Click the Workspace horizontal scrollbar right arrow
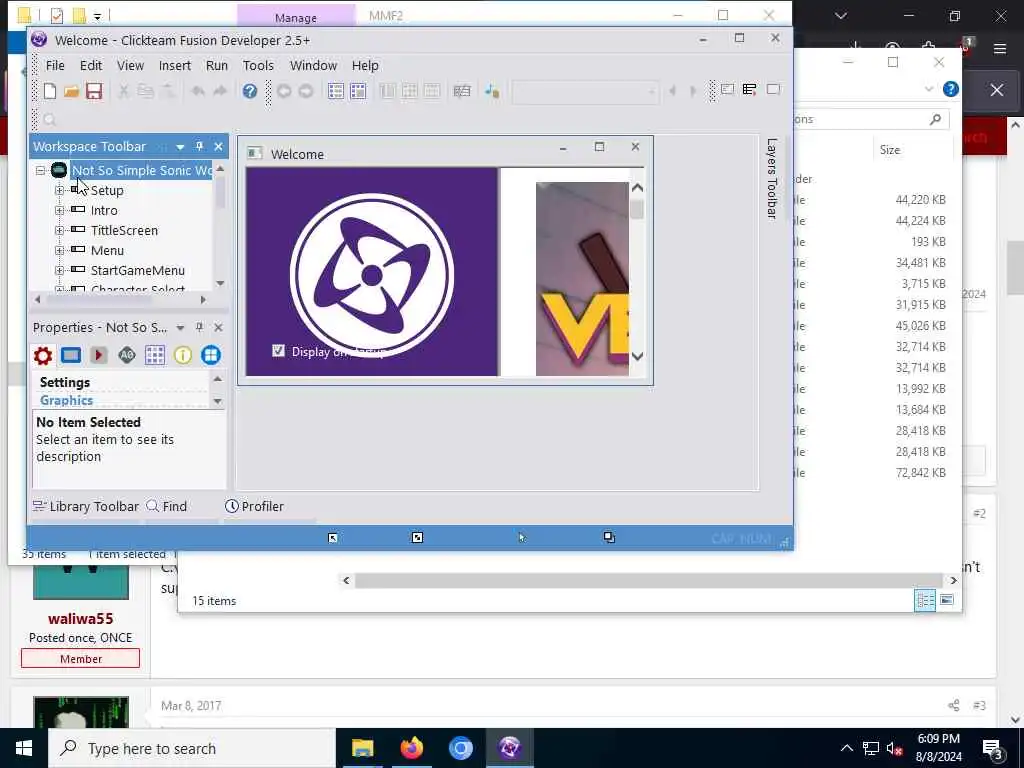 (203, 300)
